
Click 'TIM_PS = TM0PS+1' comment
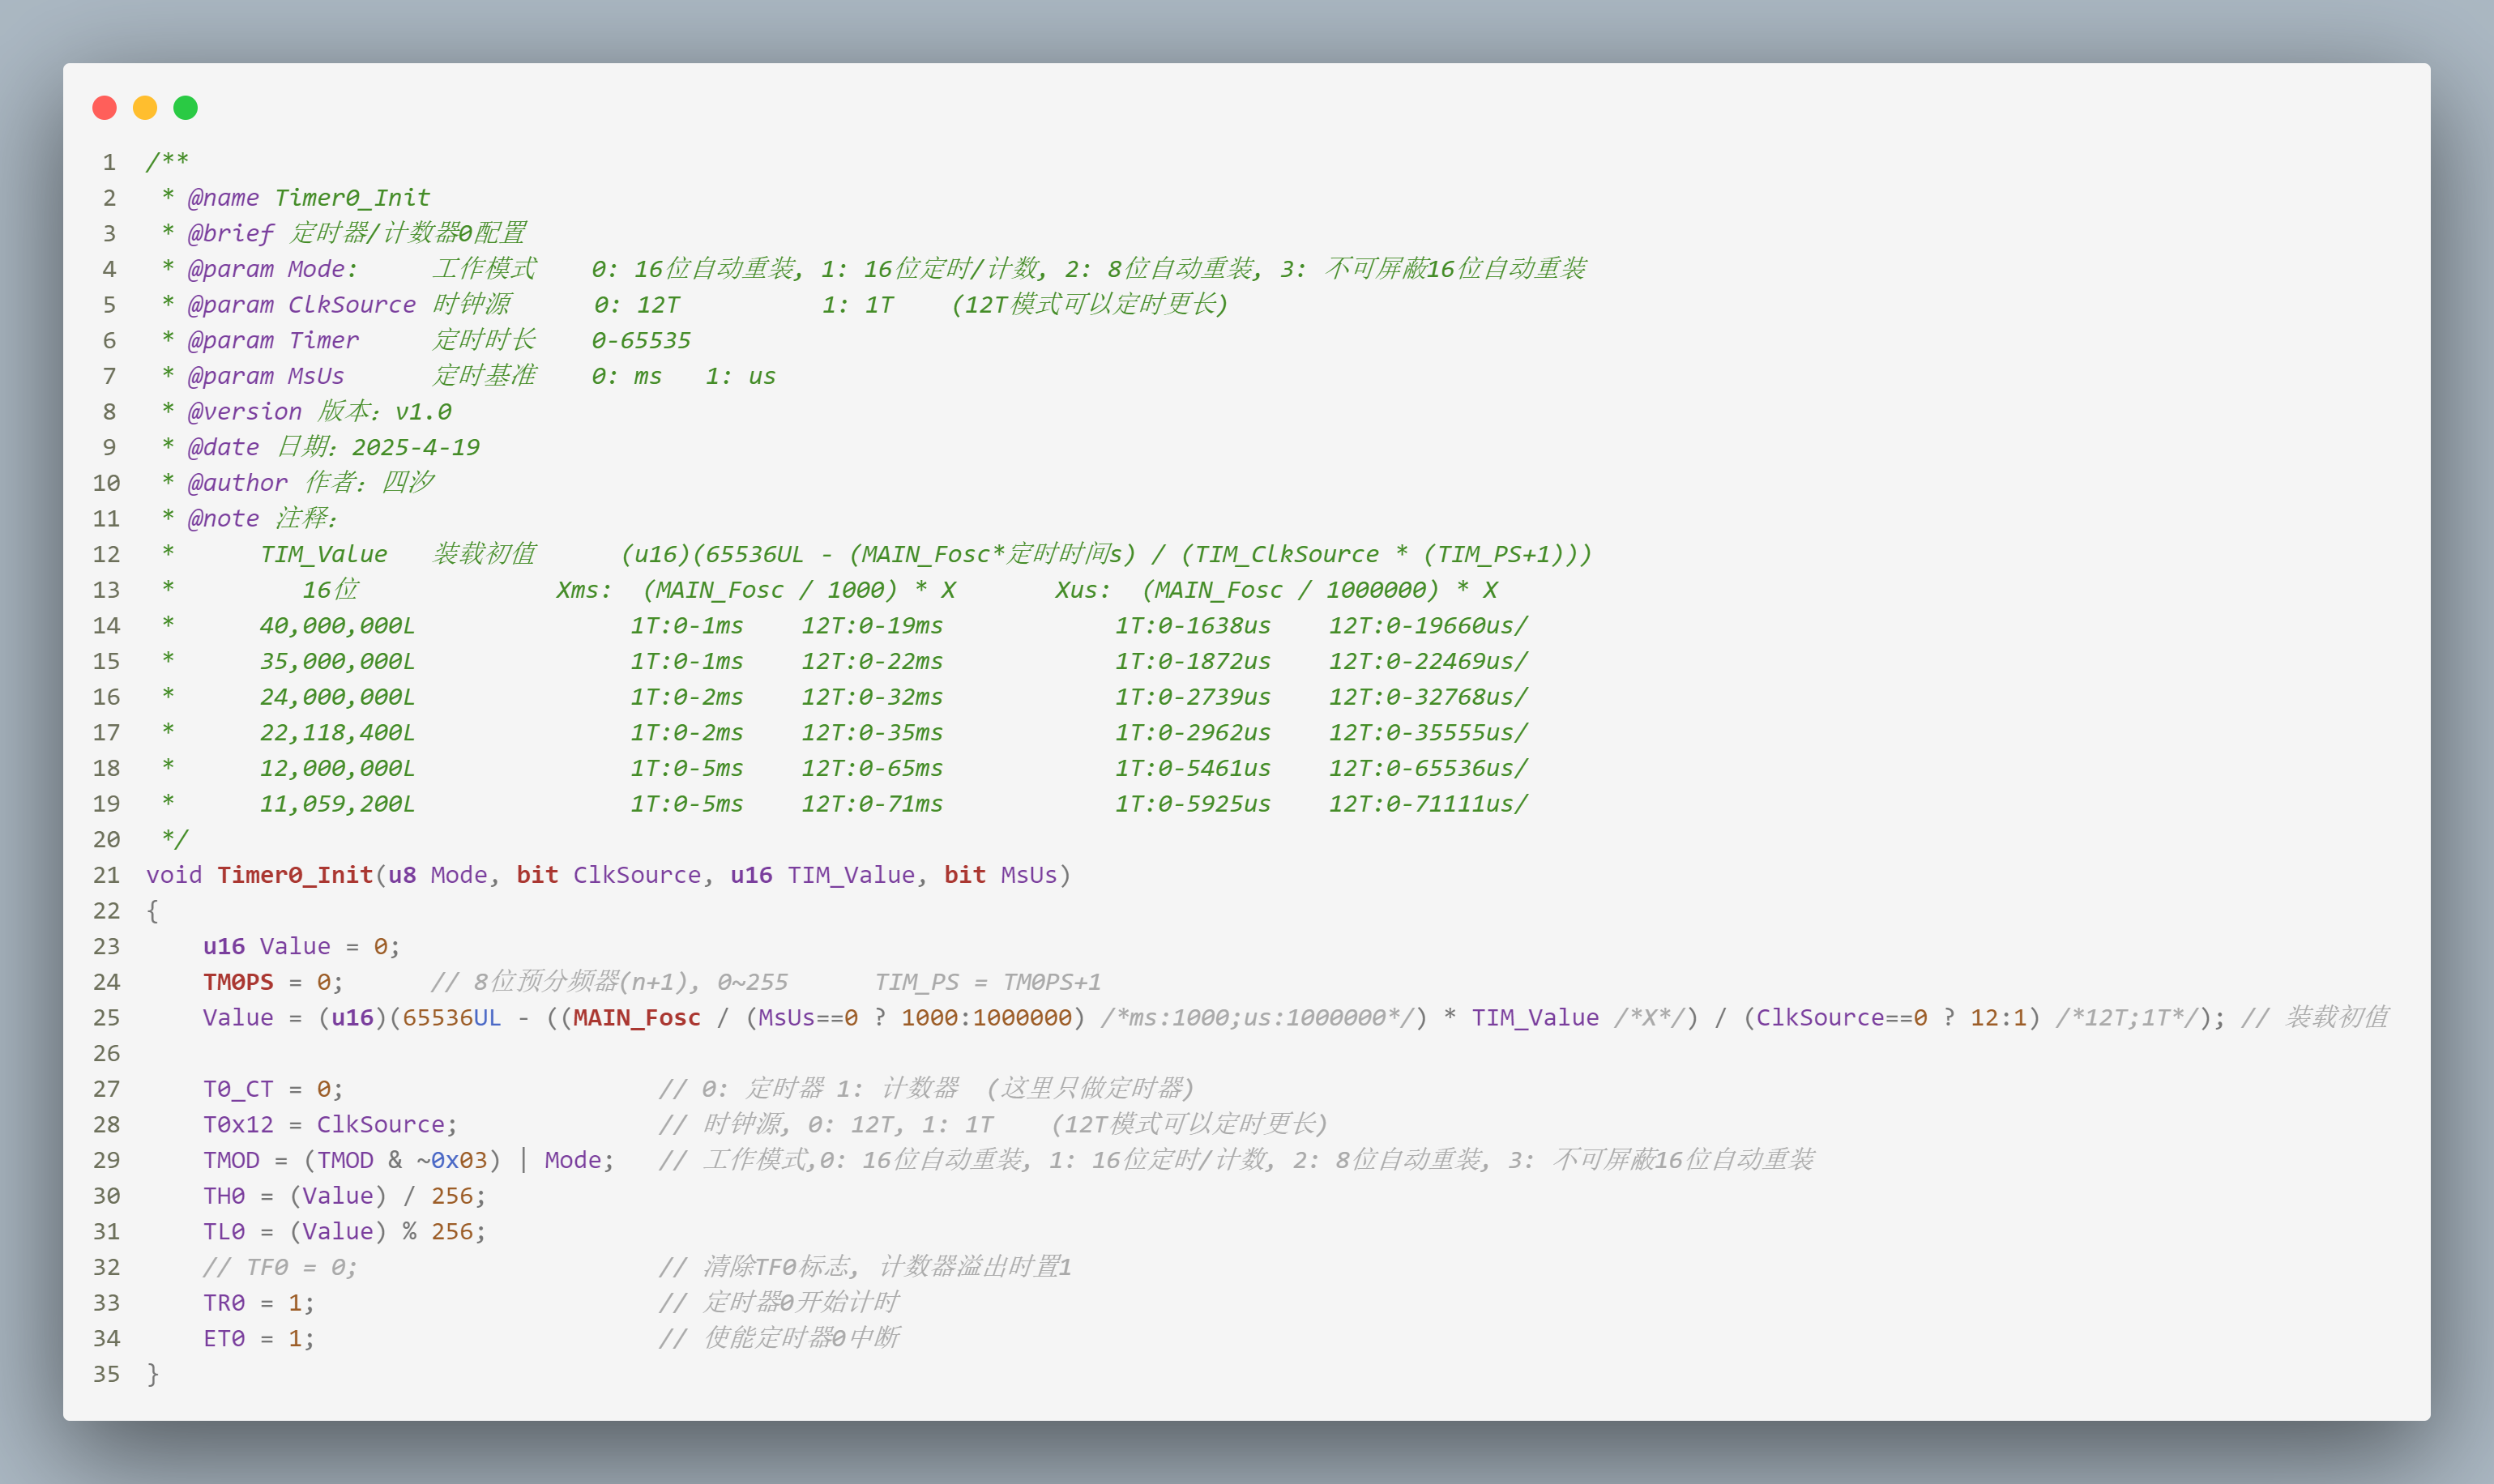(x=988, y=982)
